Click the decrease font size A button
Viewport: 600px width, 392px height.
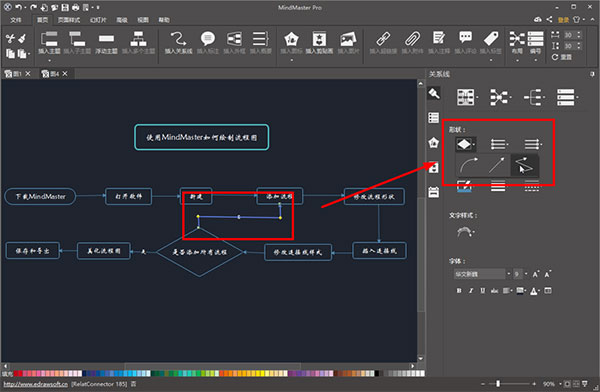point(548,274)
